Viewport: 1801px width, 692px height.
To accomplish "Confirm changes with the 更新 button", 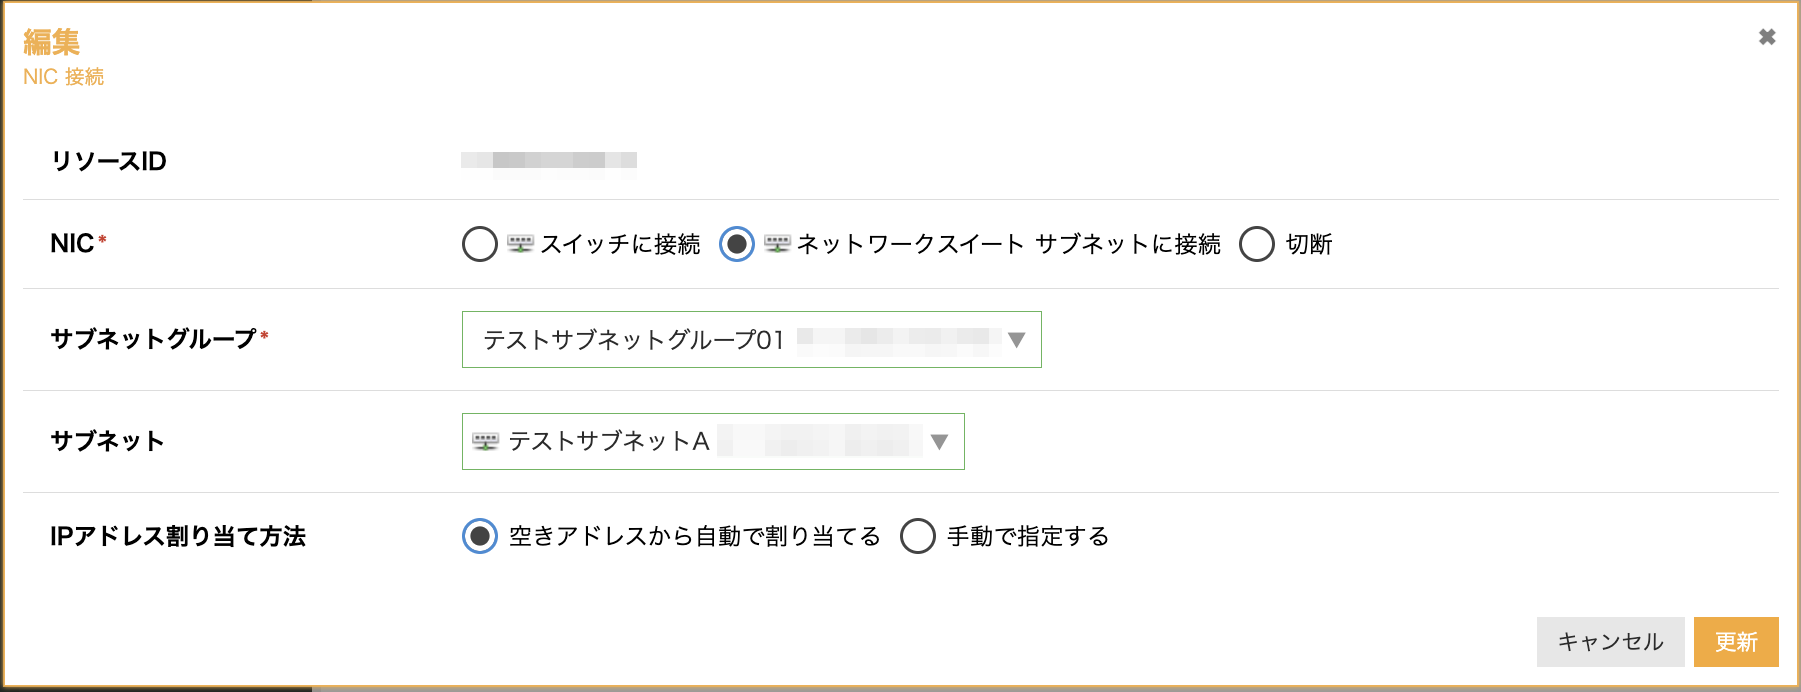I will 1736,642.
